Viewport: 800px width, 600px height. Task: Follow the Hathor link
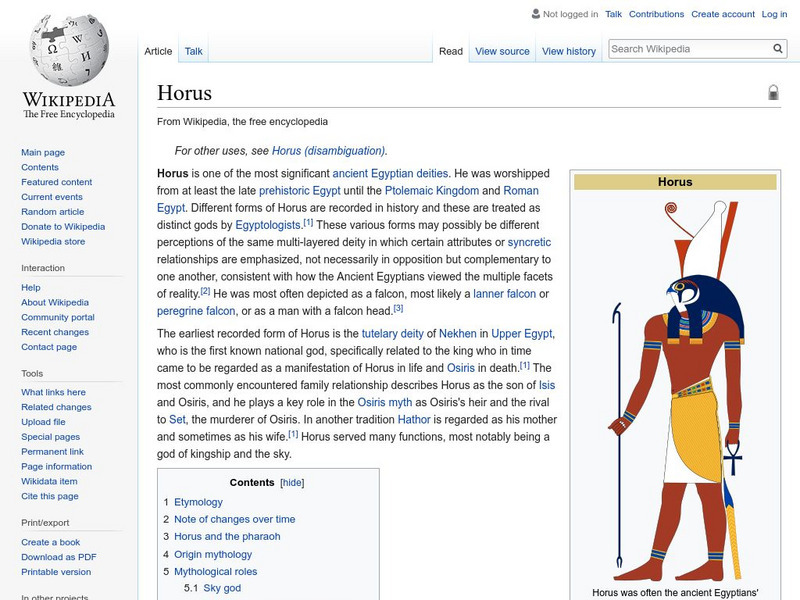coord(414,419)
